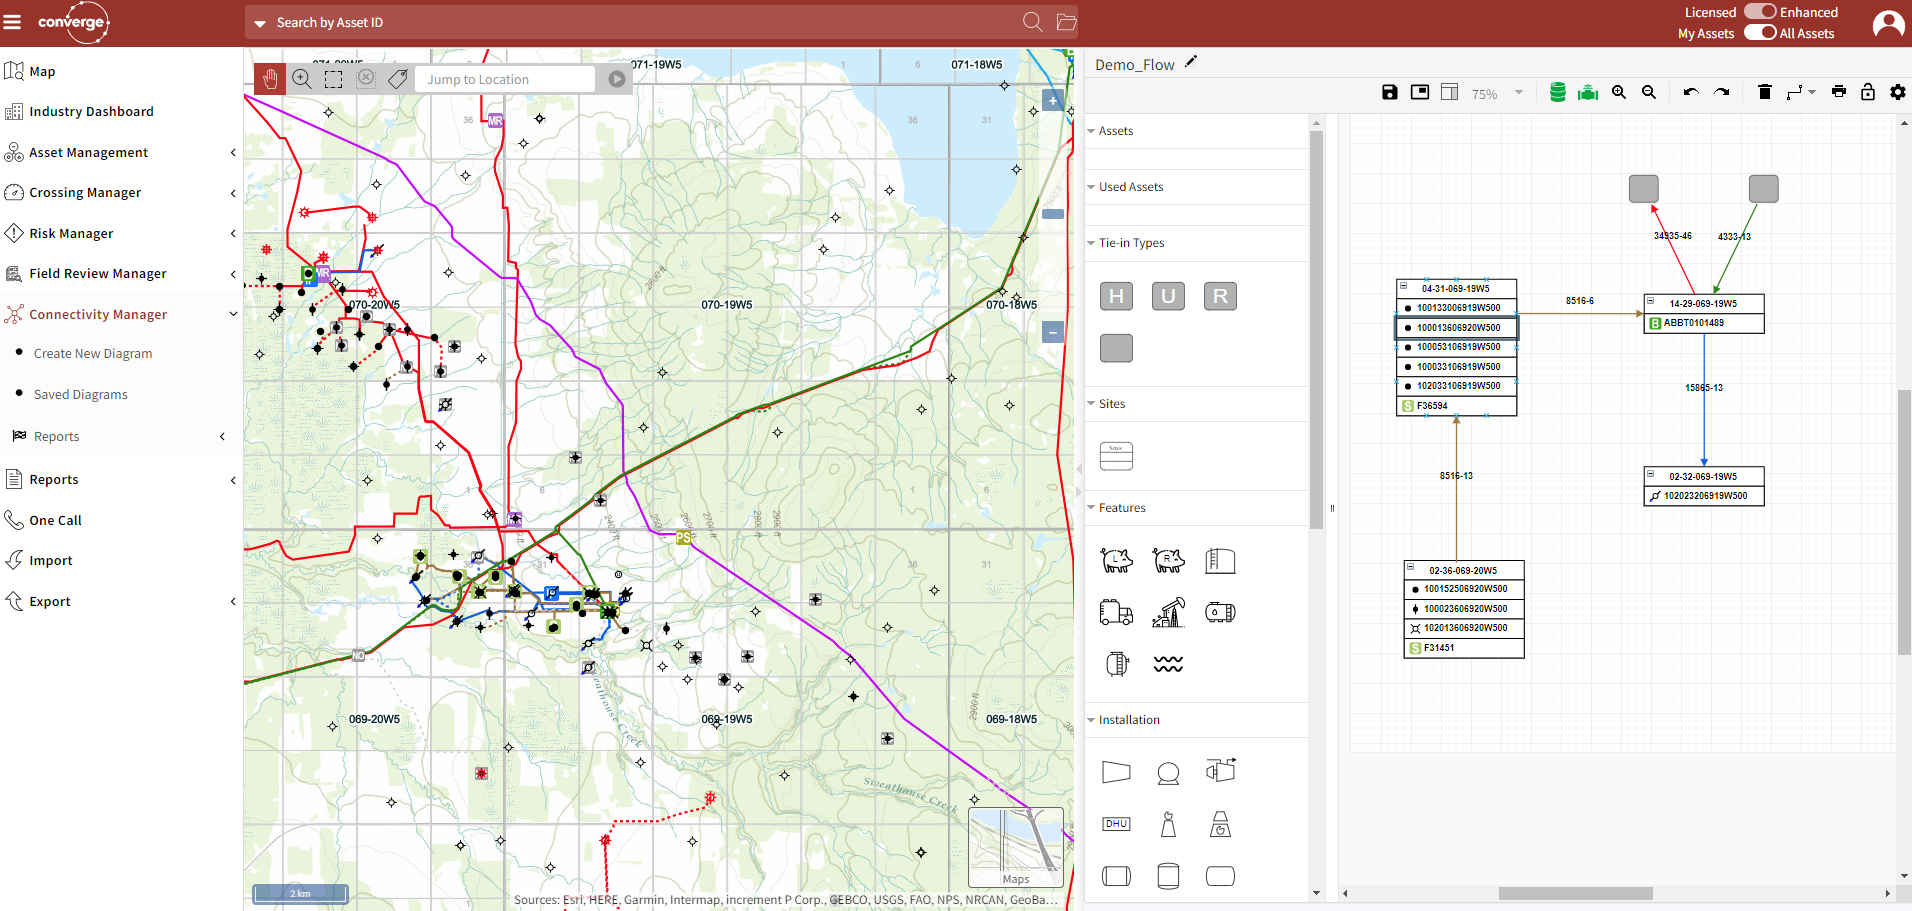Select the tag label tool on map
The image size is (1912, 911).
398,79
